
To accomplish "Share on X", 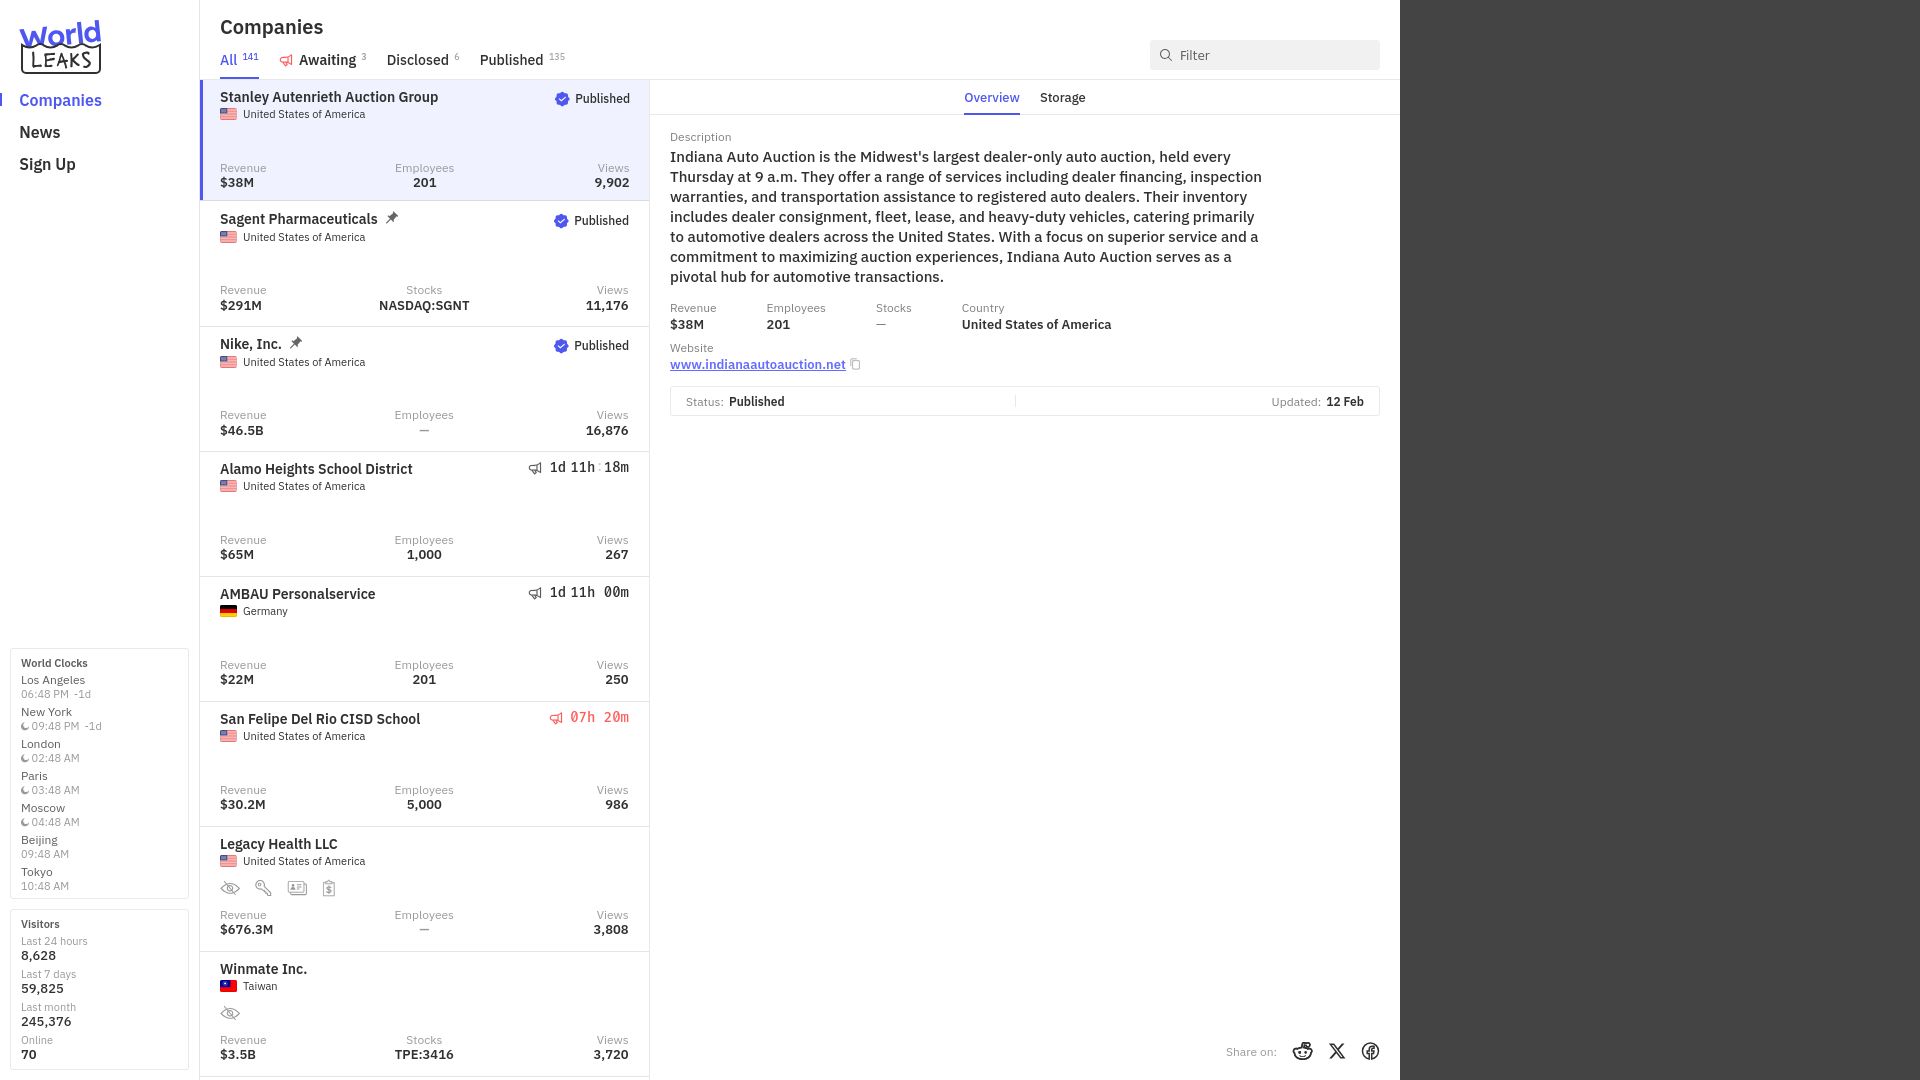I will [x=1337, y=1051].
